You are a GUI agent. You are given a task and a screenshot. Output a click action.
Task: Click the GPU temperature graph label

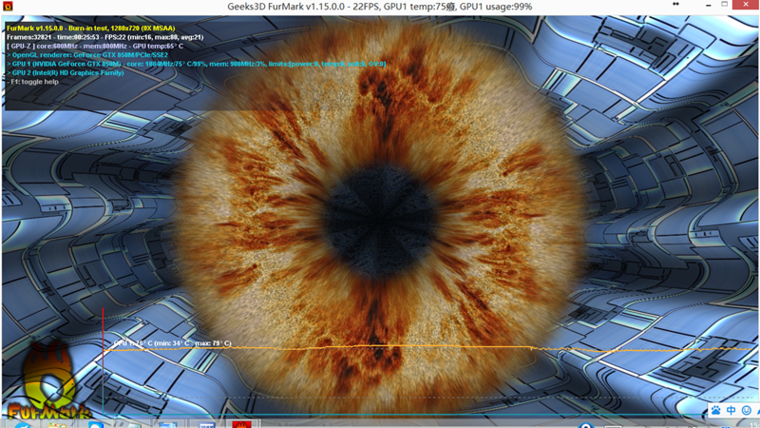(173, 343)
